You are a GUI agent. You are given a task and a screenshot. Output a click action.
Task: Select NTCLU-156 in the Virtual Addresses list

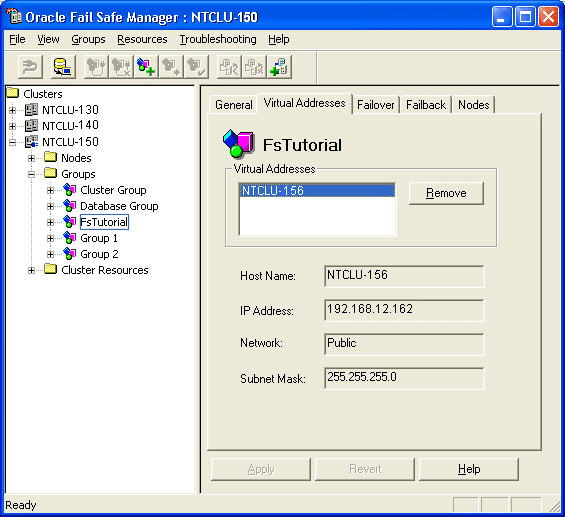tap(317, 190)
